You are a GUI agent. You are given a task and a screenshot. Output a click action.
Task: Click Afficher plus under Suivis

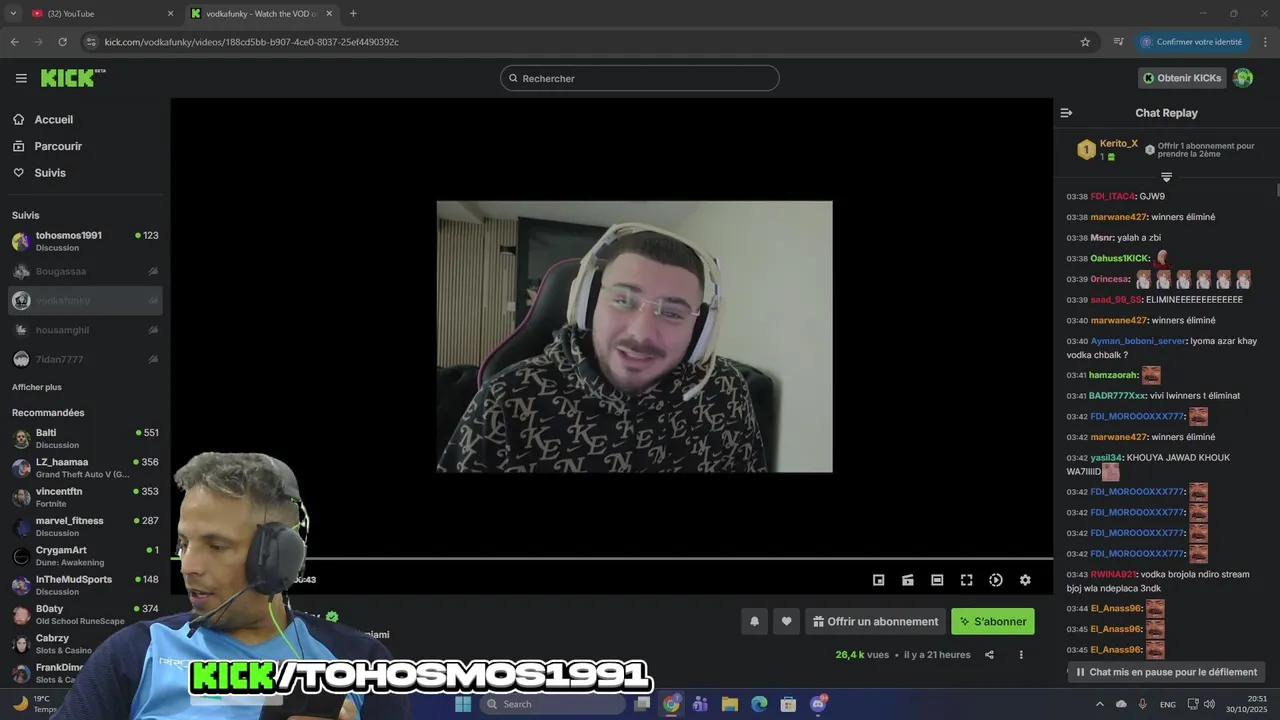coord(37,387)
